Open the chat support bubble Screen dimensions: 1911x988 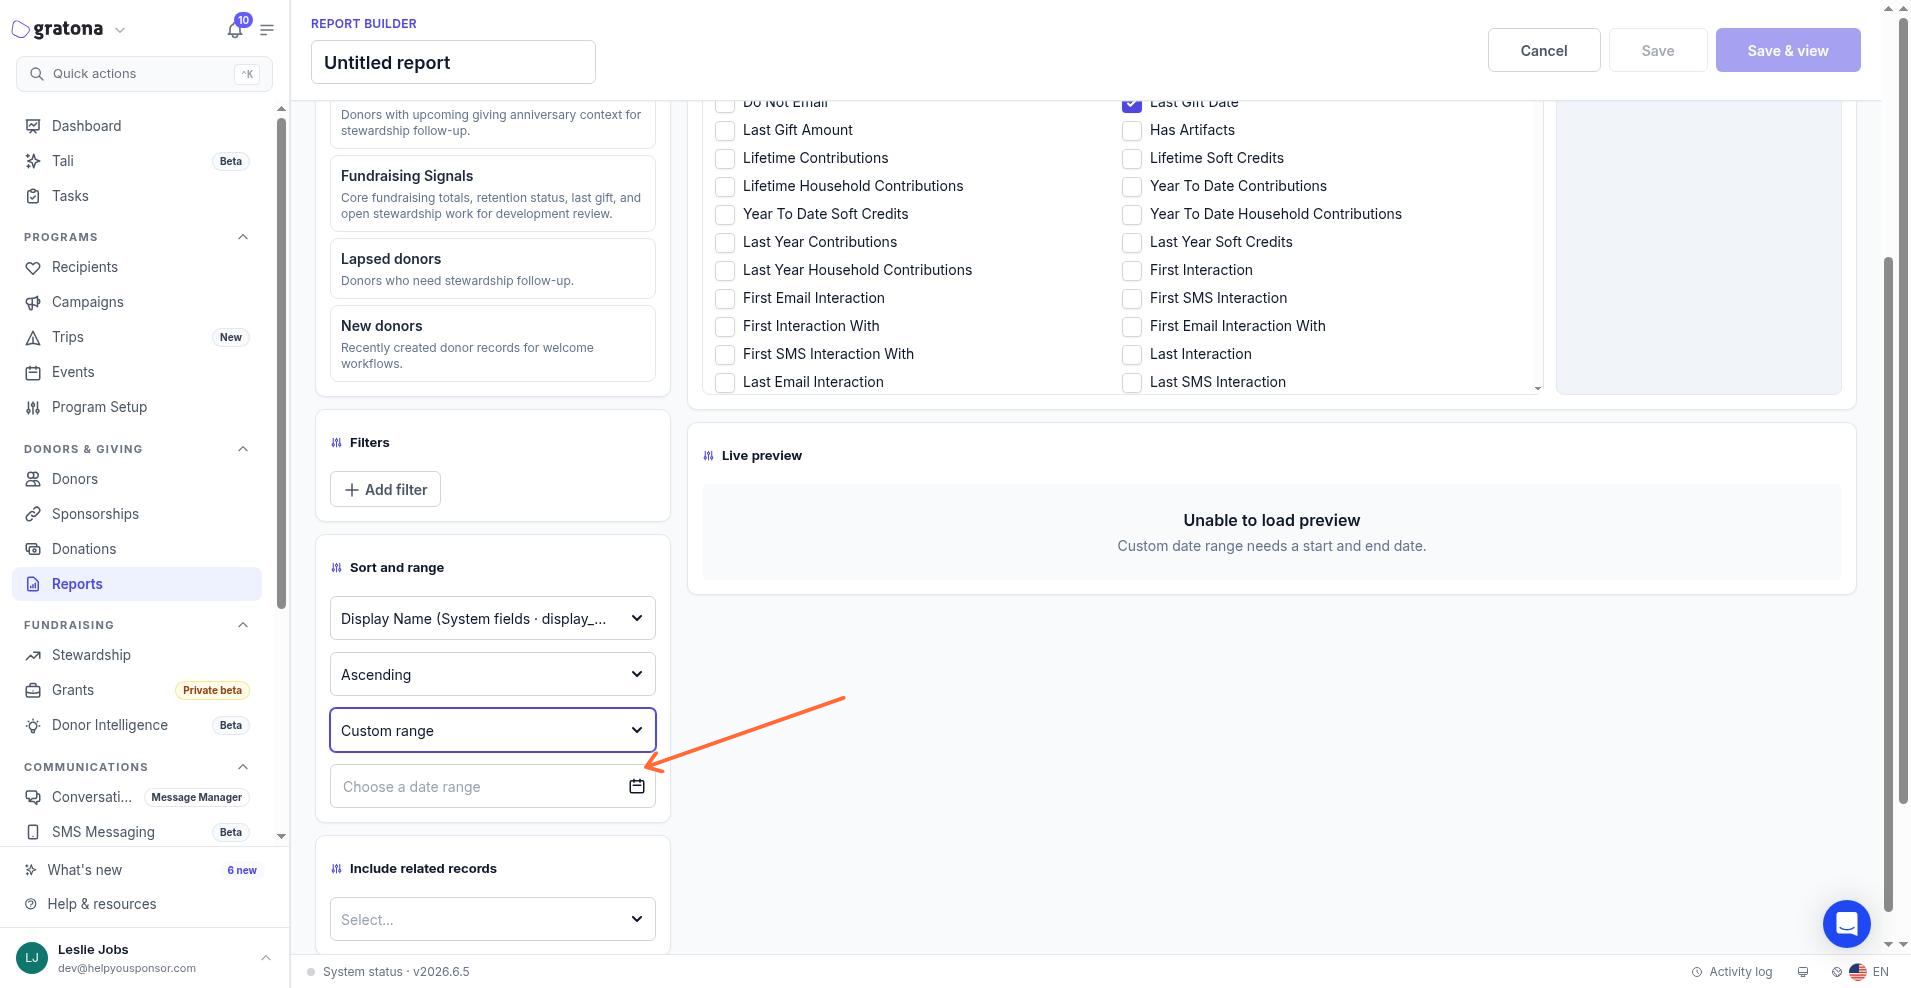(1846, 923)
